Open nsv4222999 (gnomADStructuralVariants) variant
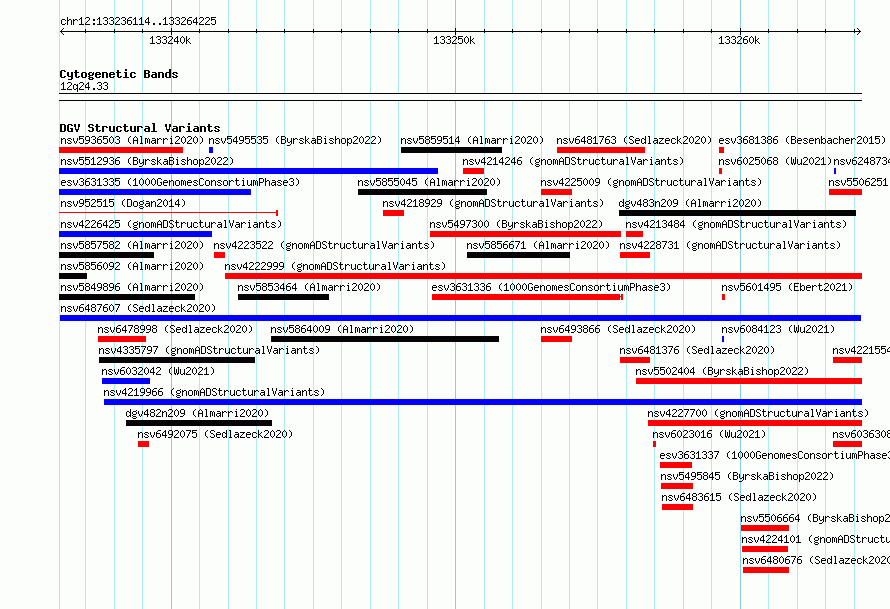890x609 pixels. [335, 266]
